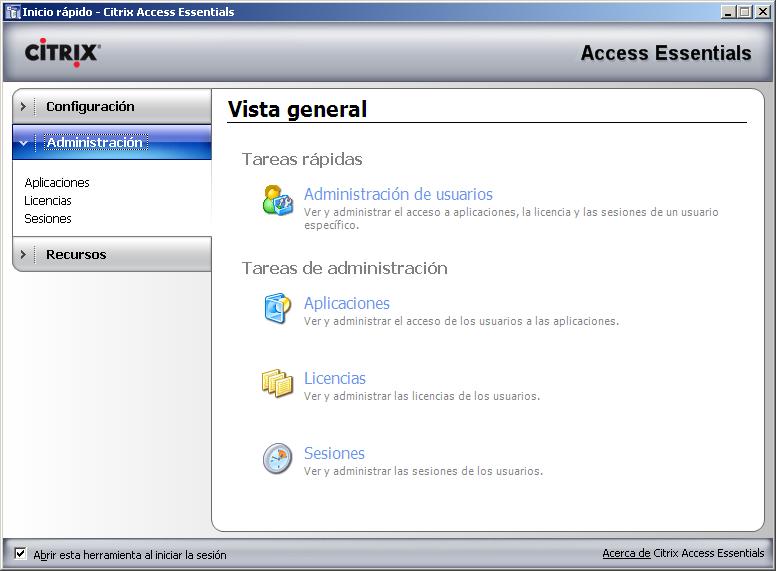Click the 'Tareas rápidas' heading
The image size is (776, 571).
[302, 159]
